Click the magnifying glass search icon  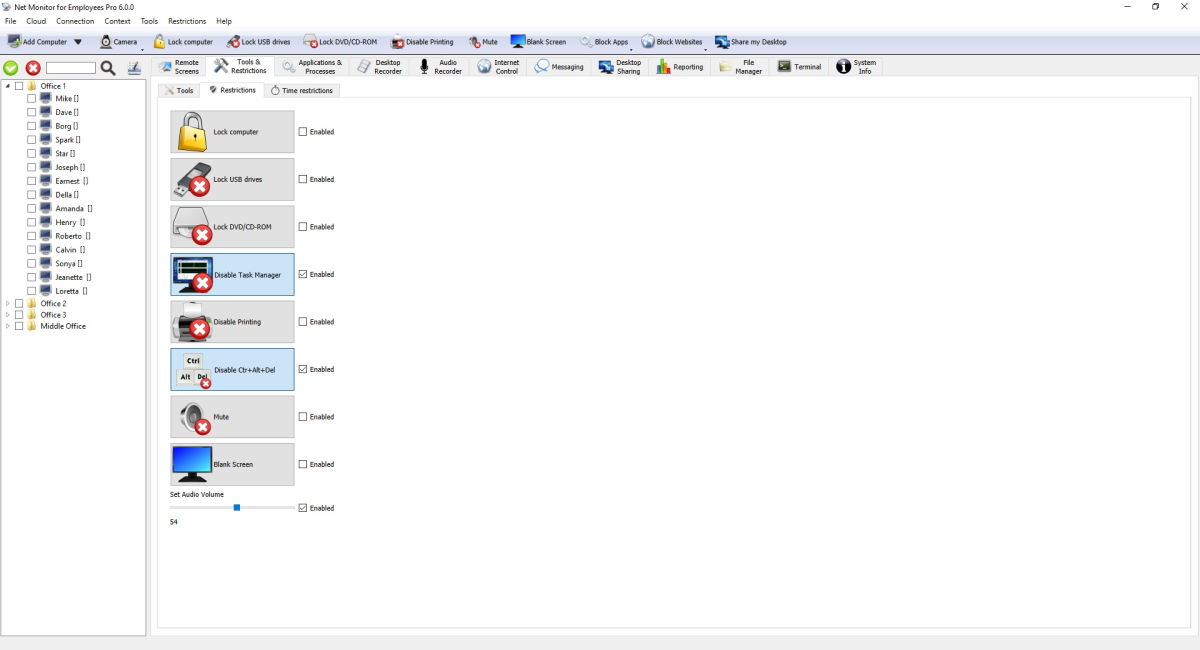pos(108,68)
